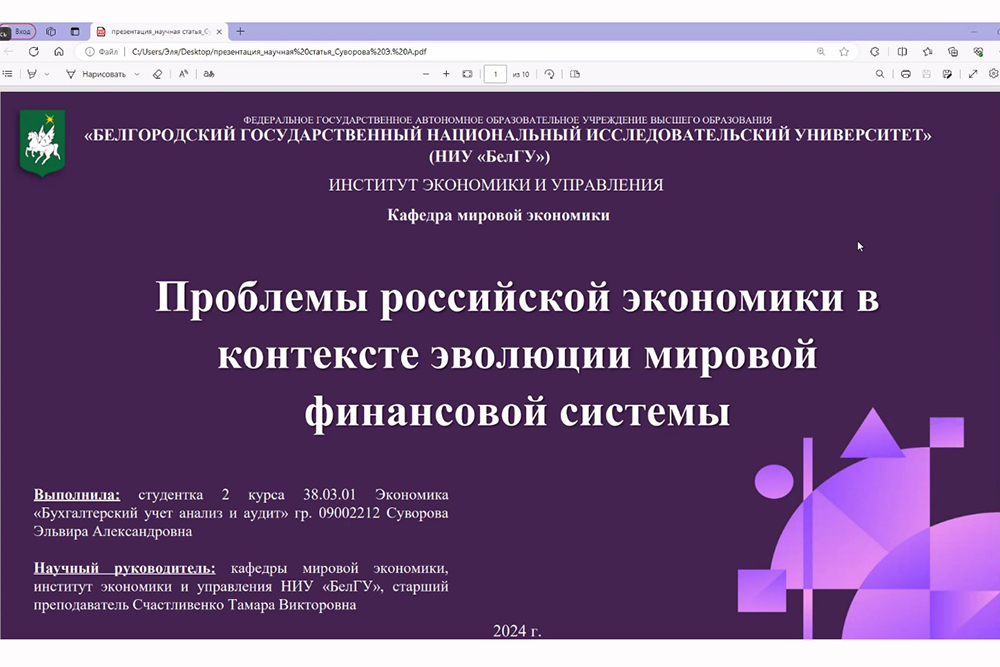Image resolution: width=1000 pixels, height=667 pixels.
Task: Open find in PDF search
Action: coord(880,74)
